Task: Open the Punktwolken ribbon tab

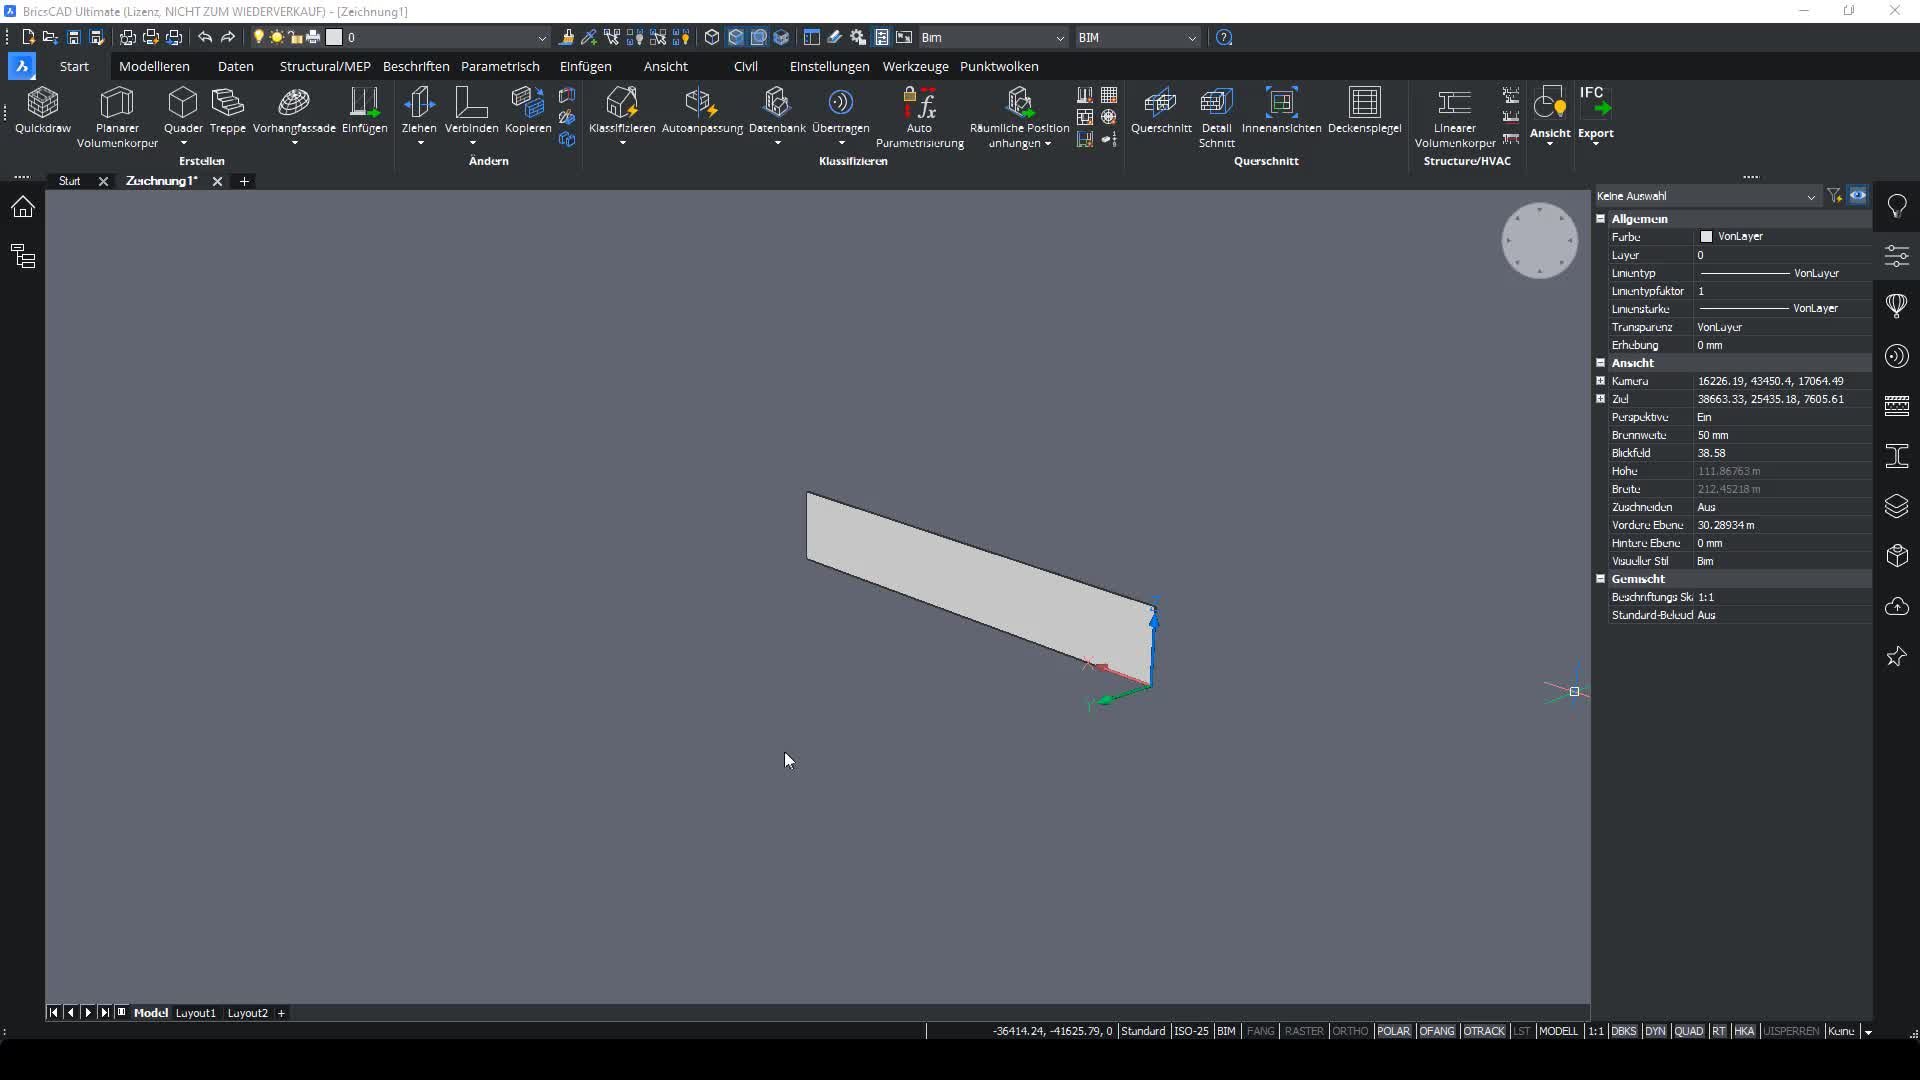Action: click(x=999, y=66)
